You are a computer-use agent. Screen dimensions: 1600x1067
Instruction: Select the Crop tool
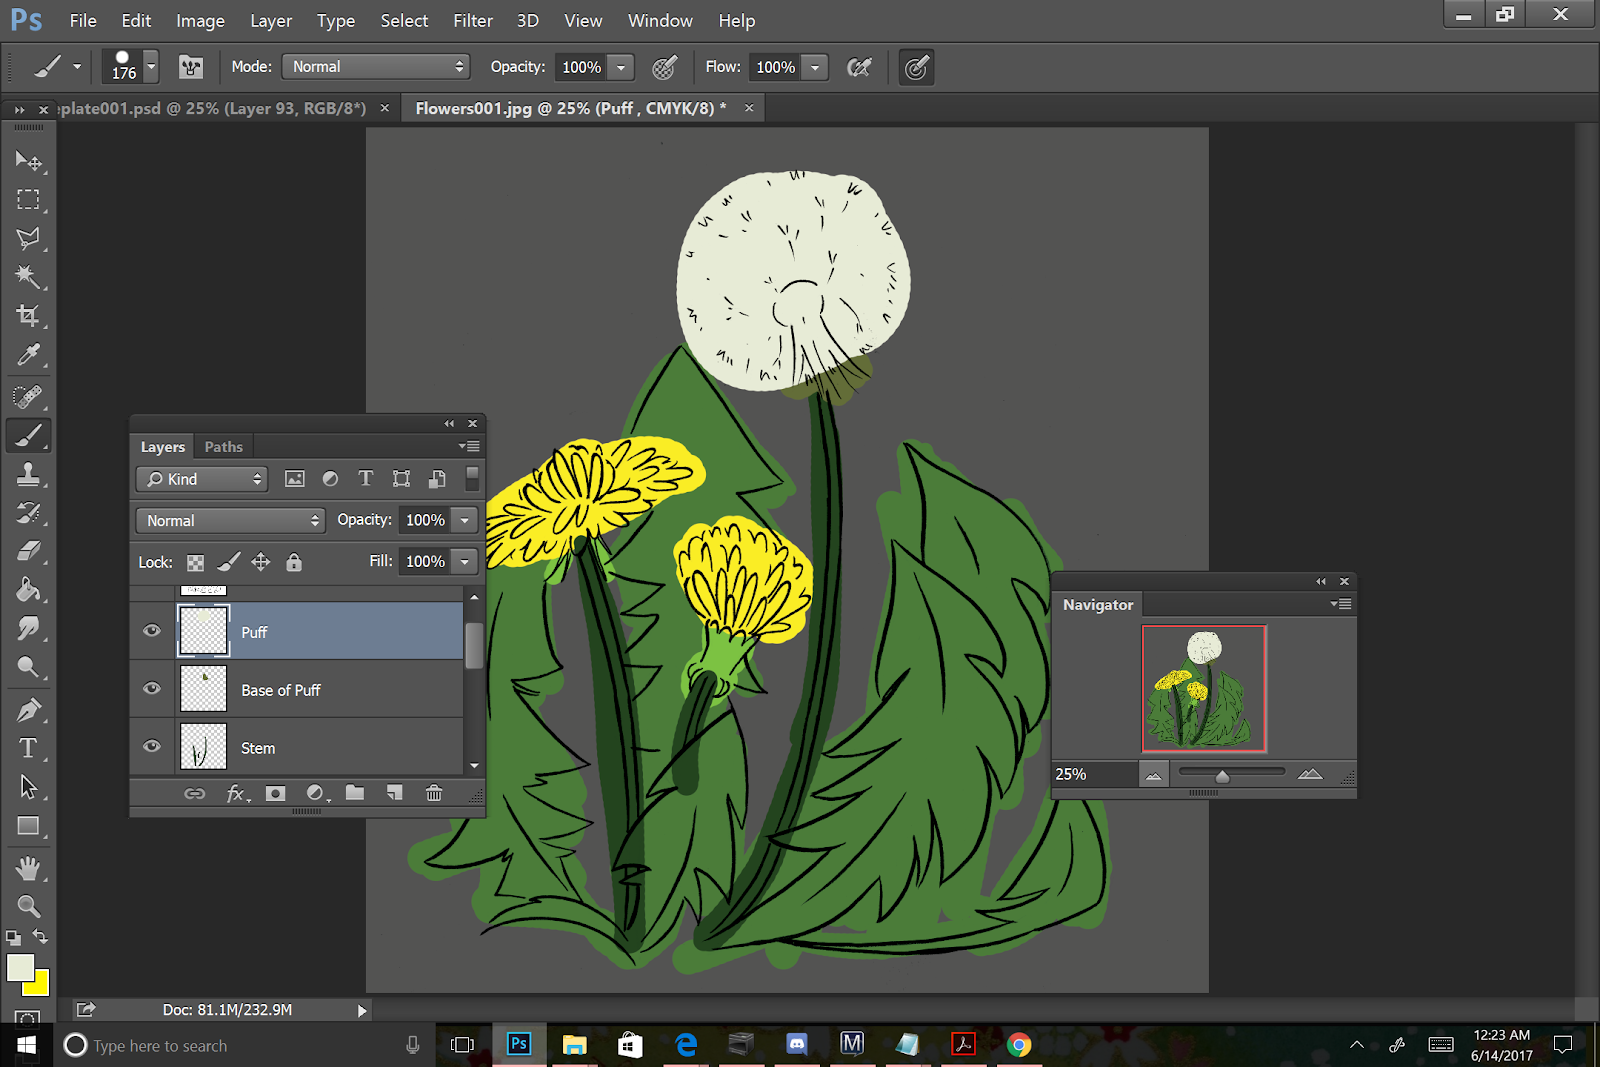28,316
